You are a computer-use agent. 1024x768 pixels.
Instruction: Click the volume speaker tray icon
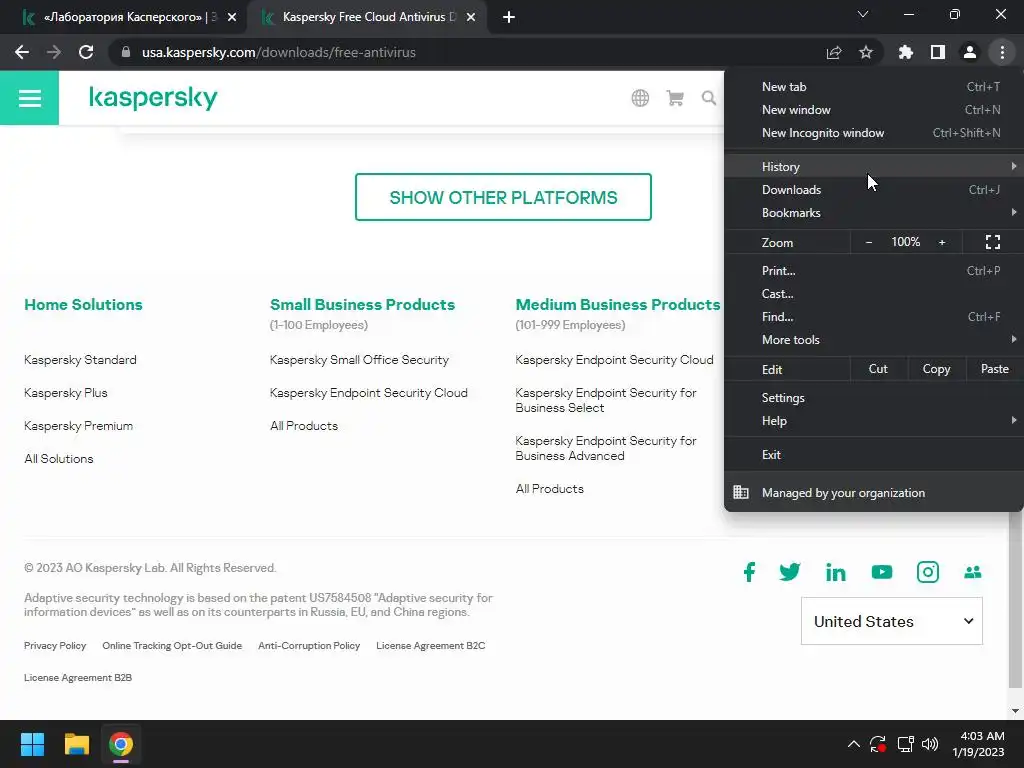point(930,744)
